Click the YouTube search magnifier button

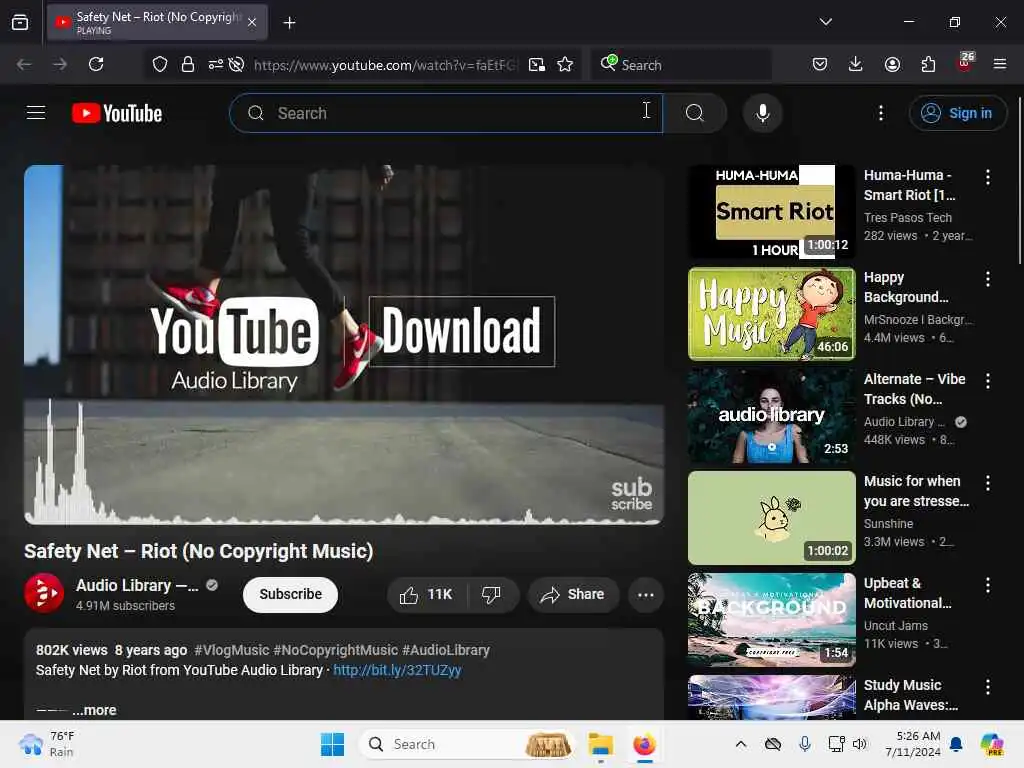point(695,113)
